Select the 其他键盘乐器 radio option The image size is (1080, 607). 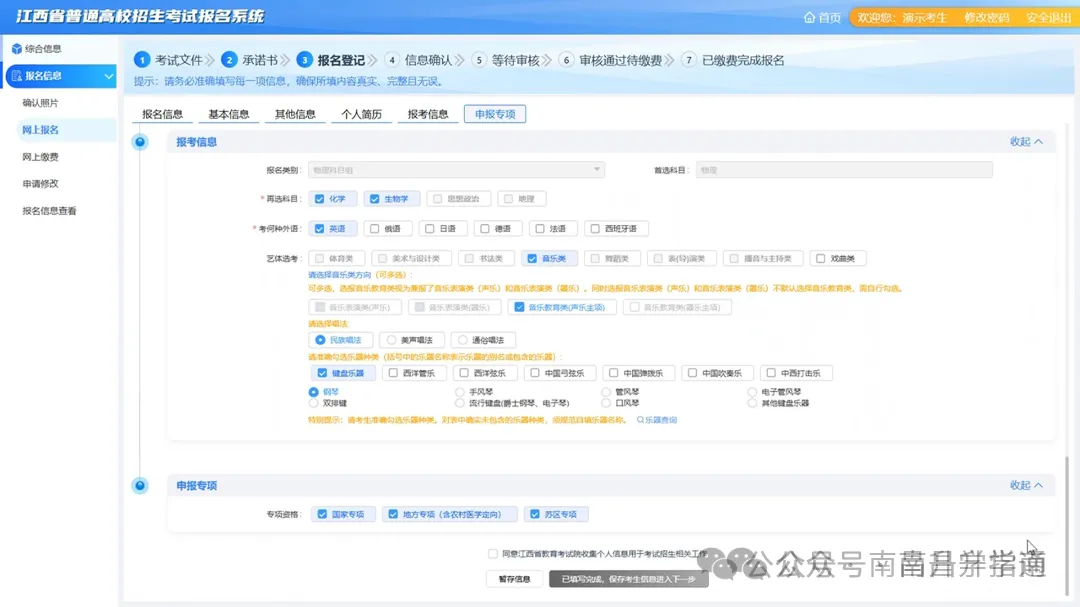[752, 403]
